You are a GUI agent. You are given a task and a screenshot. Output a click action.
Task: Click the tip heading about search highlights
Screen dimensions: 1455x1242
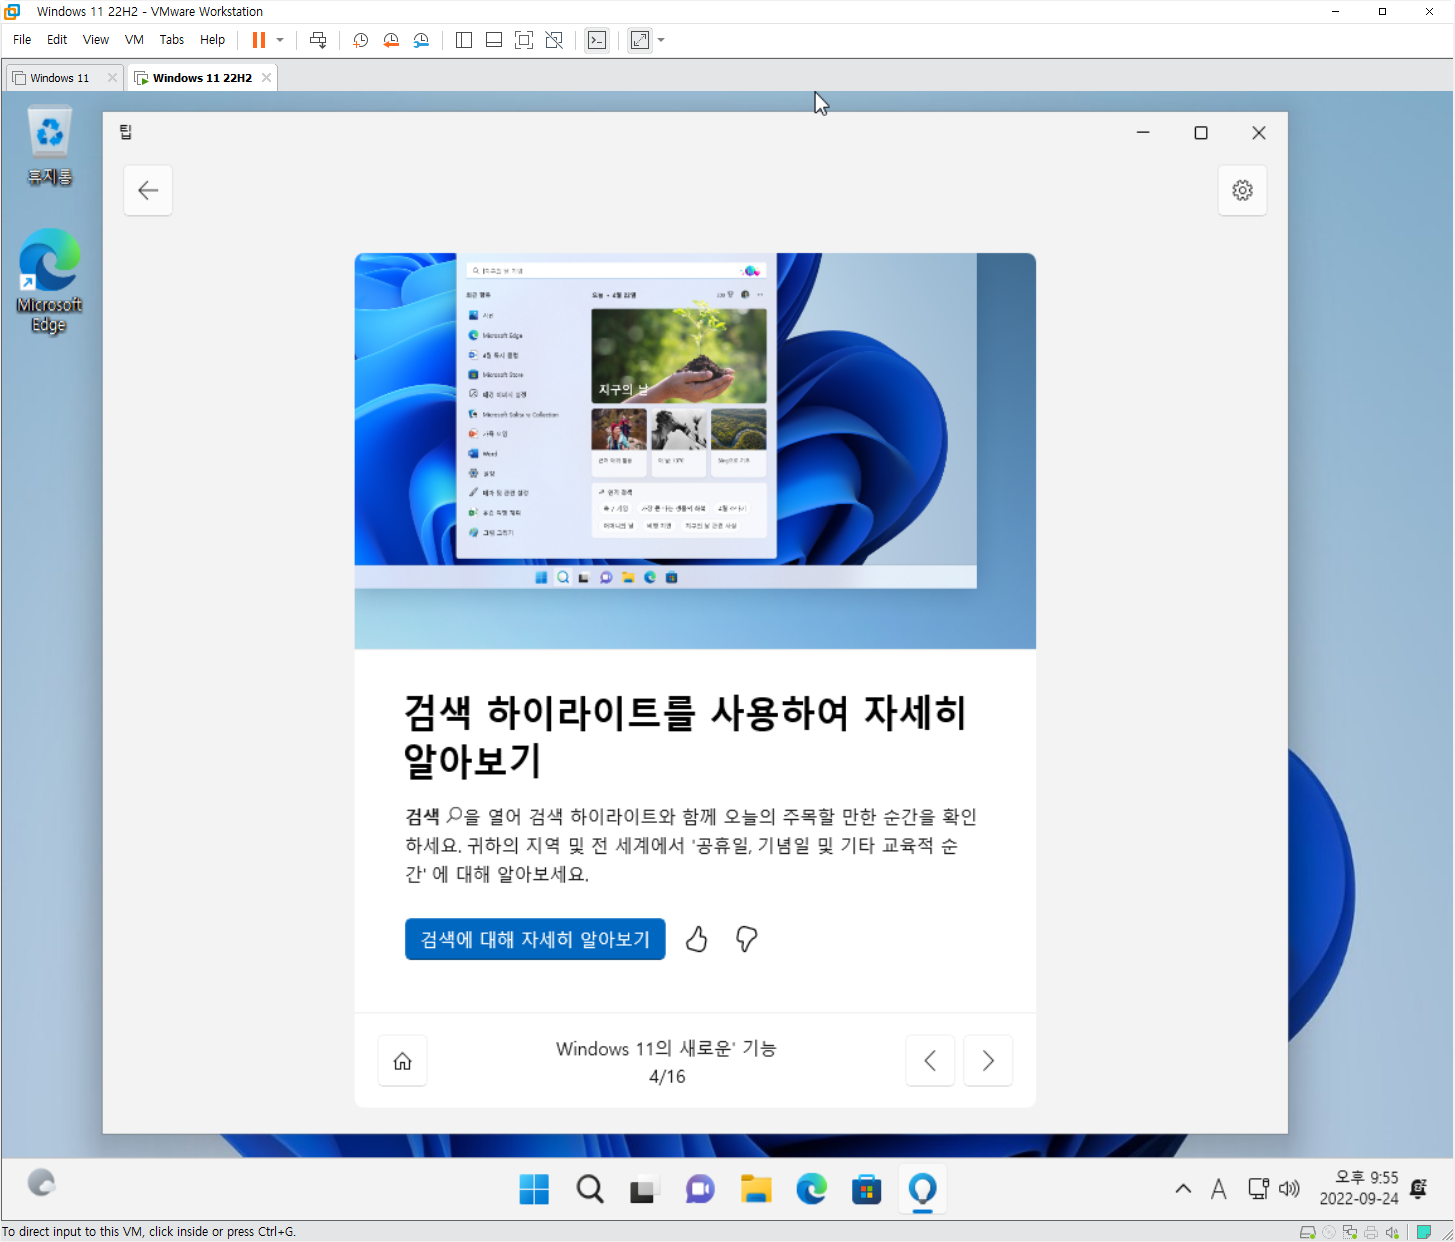(685, 736)
